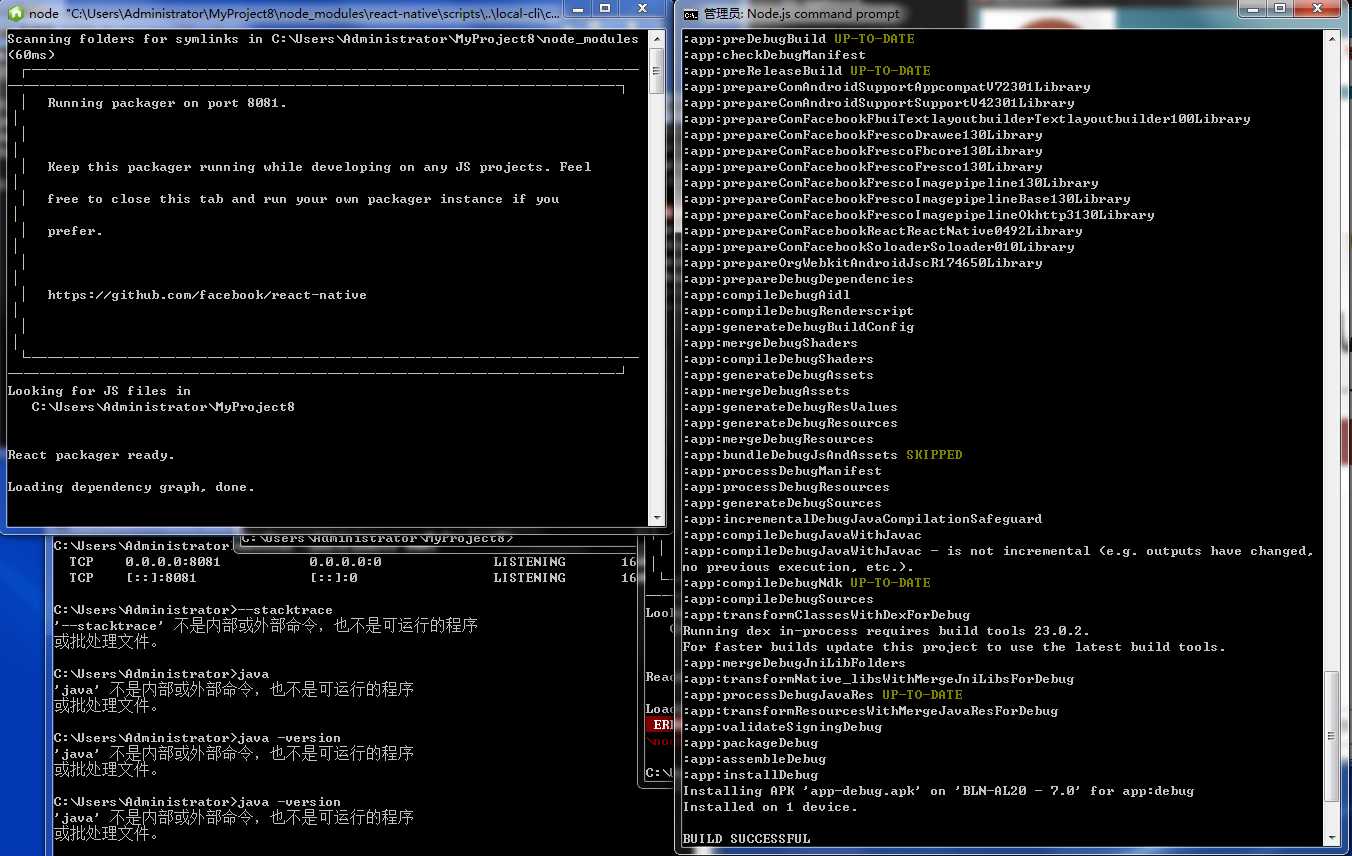Screen dimensions: 1352x856
Task: Click the 'Keep this packager running' line
Action: tap(319, 167)
